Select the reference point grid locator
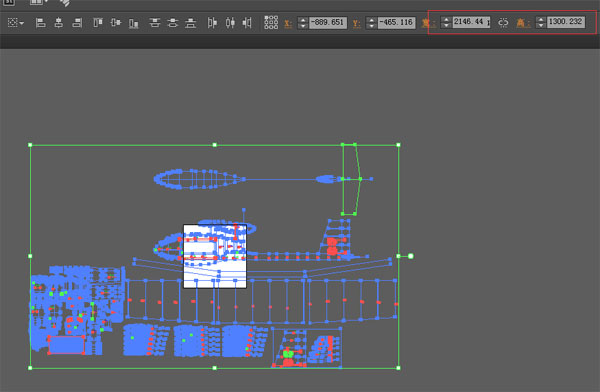The height and width of the screenshot is (392, 600). pyautogui.click(x=271, y=23)
